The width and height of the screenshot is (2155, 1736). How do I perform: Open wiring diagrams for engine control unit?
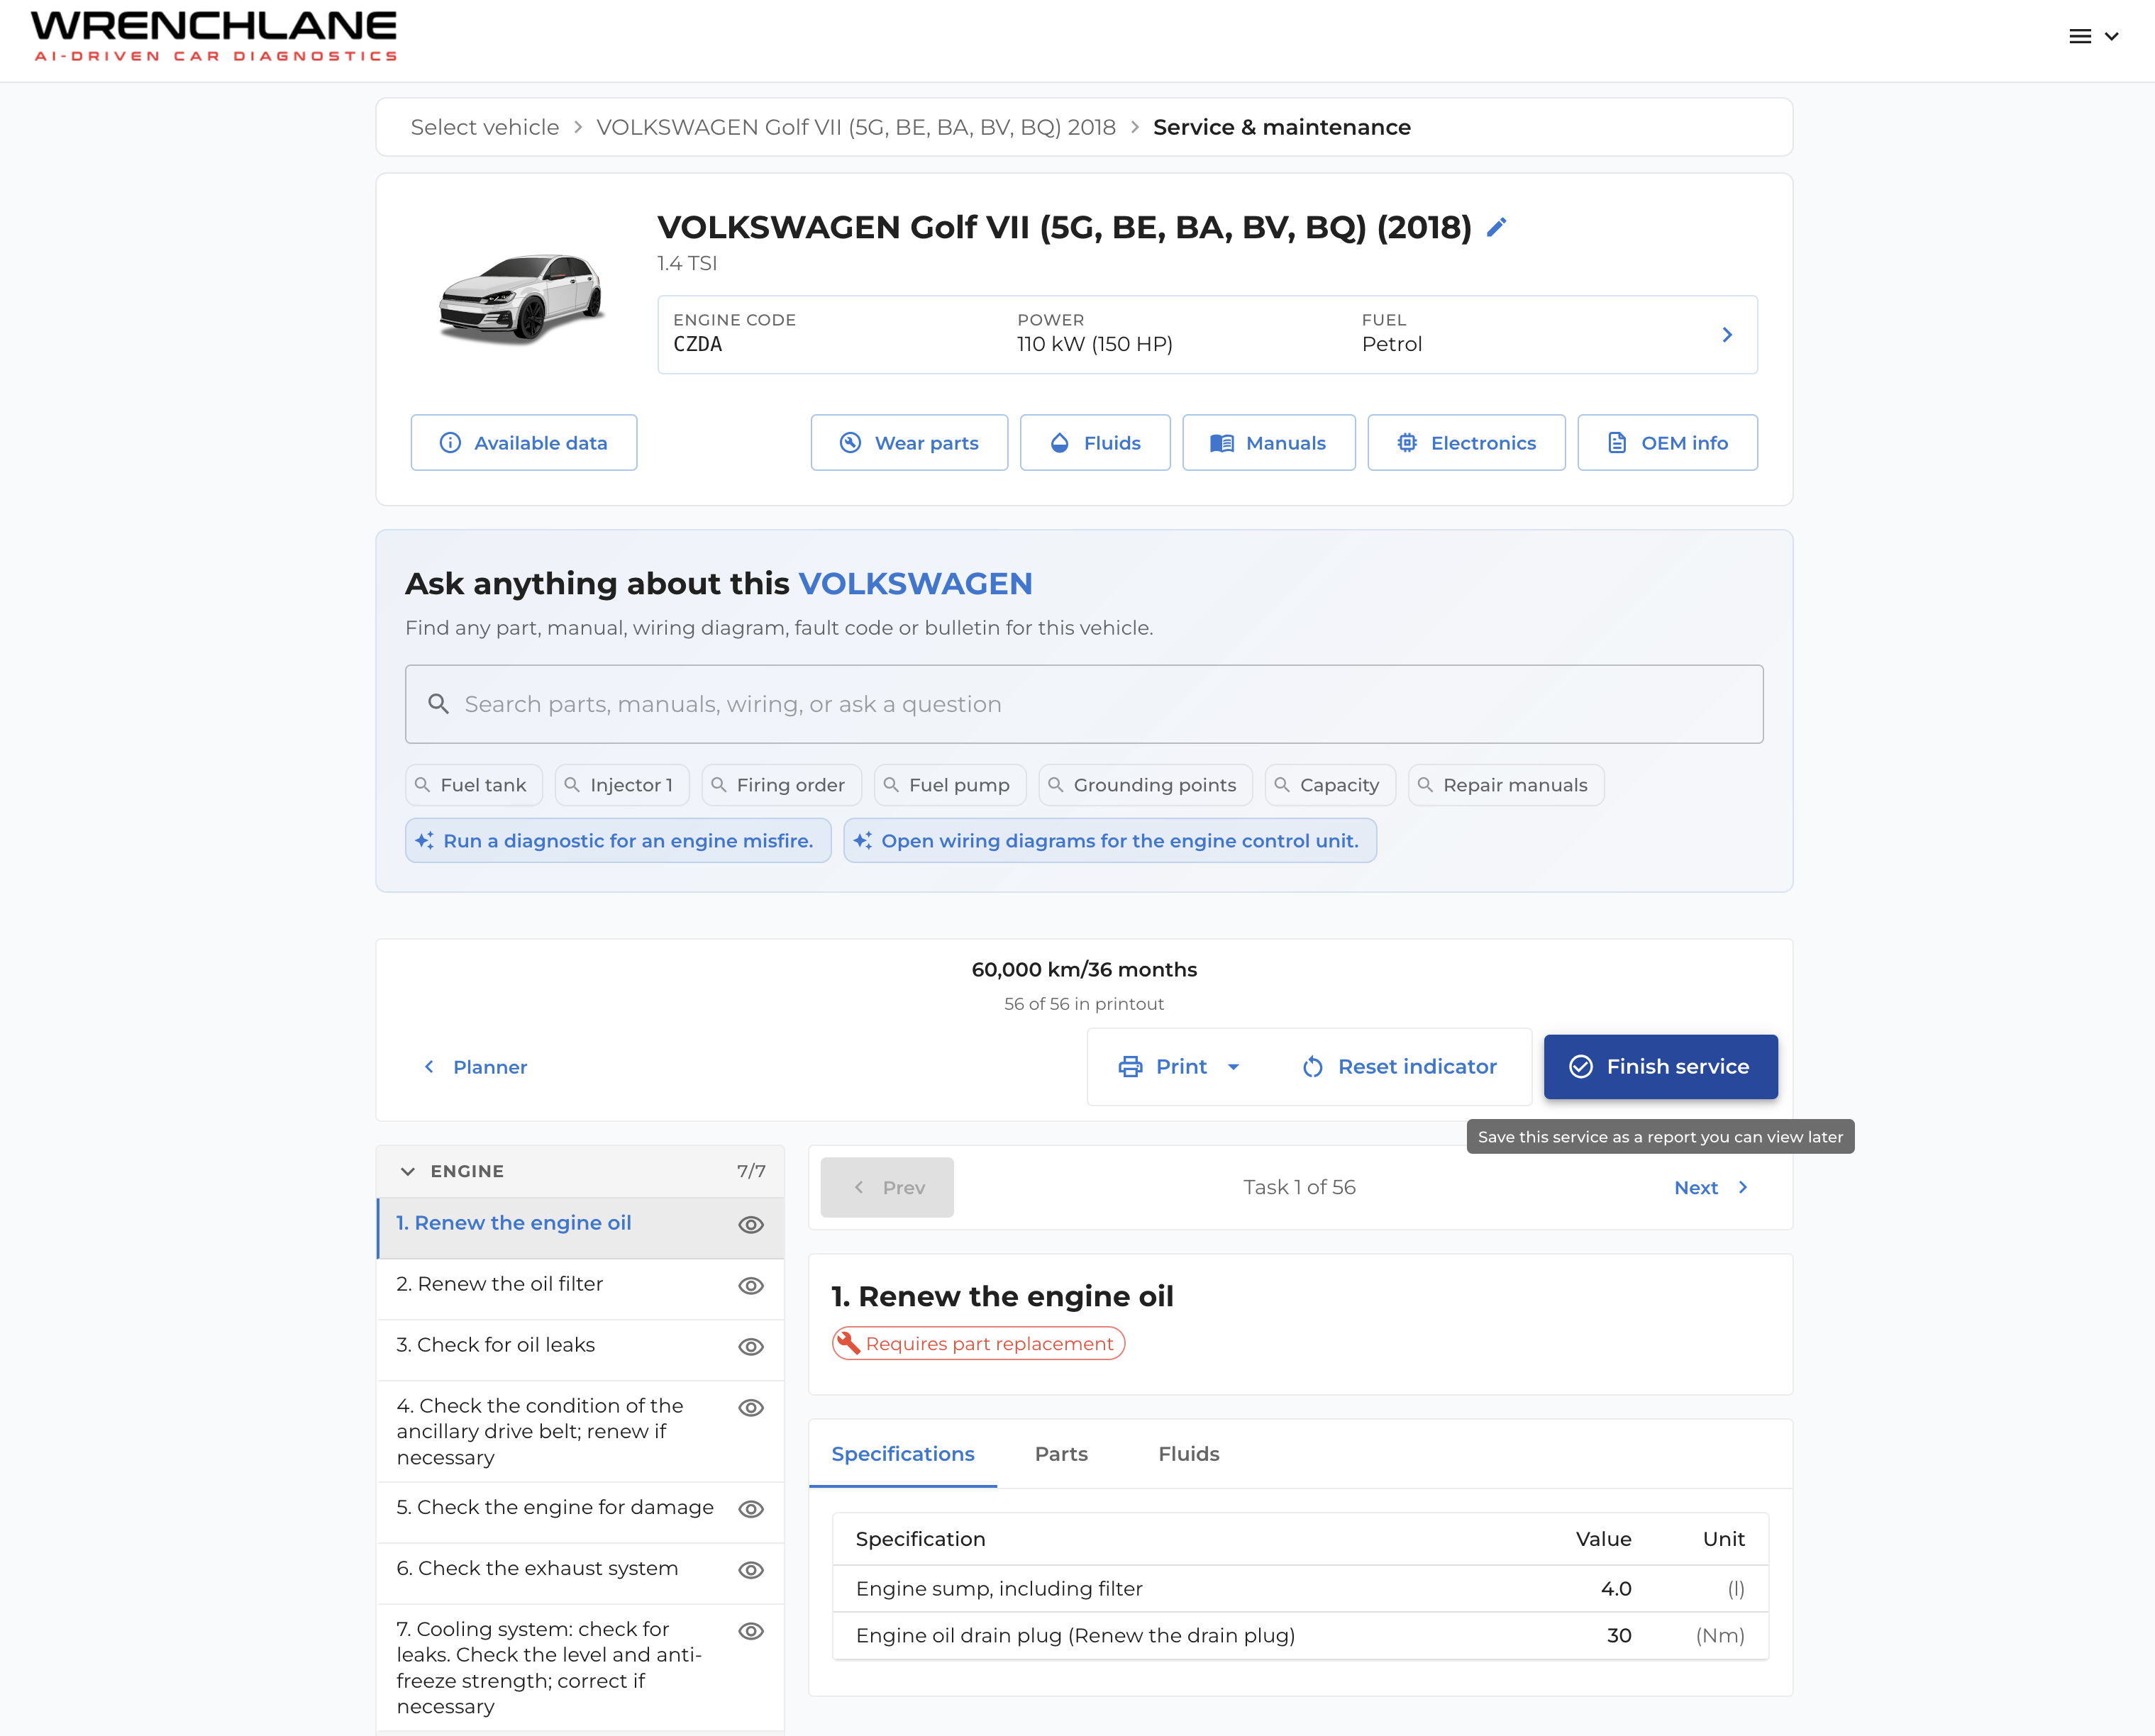1110,841
